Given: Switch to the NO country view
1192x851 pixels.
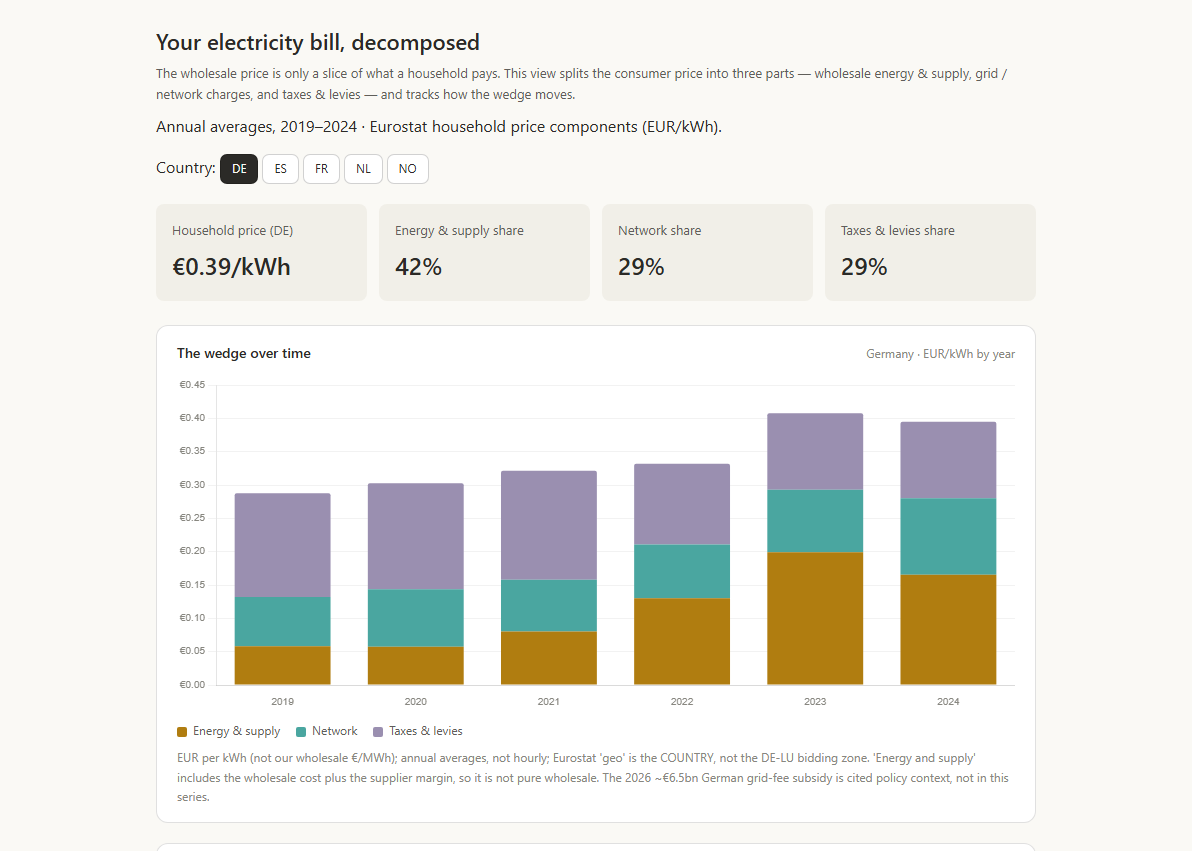Looking at the screenshot, I should coord(407,169).
